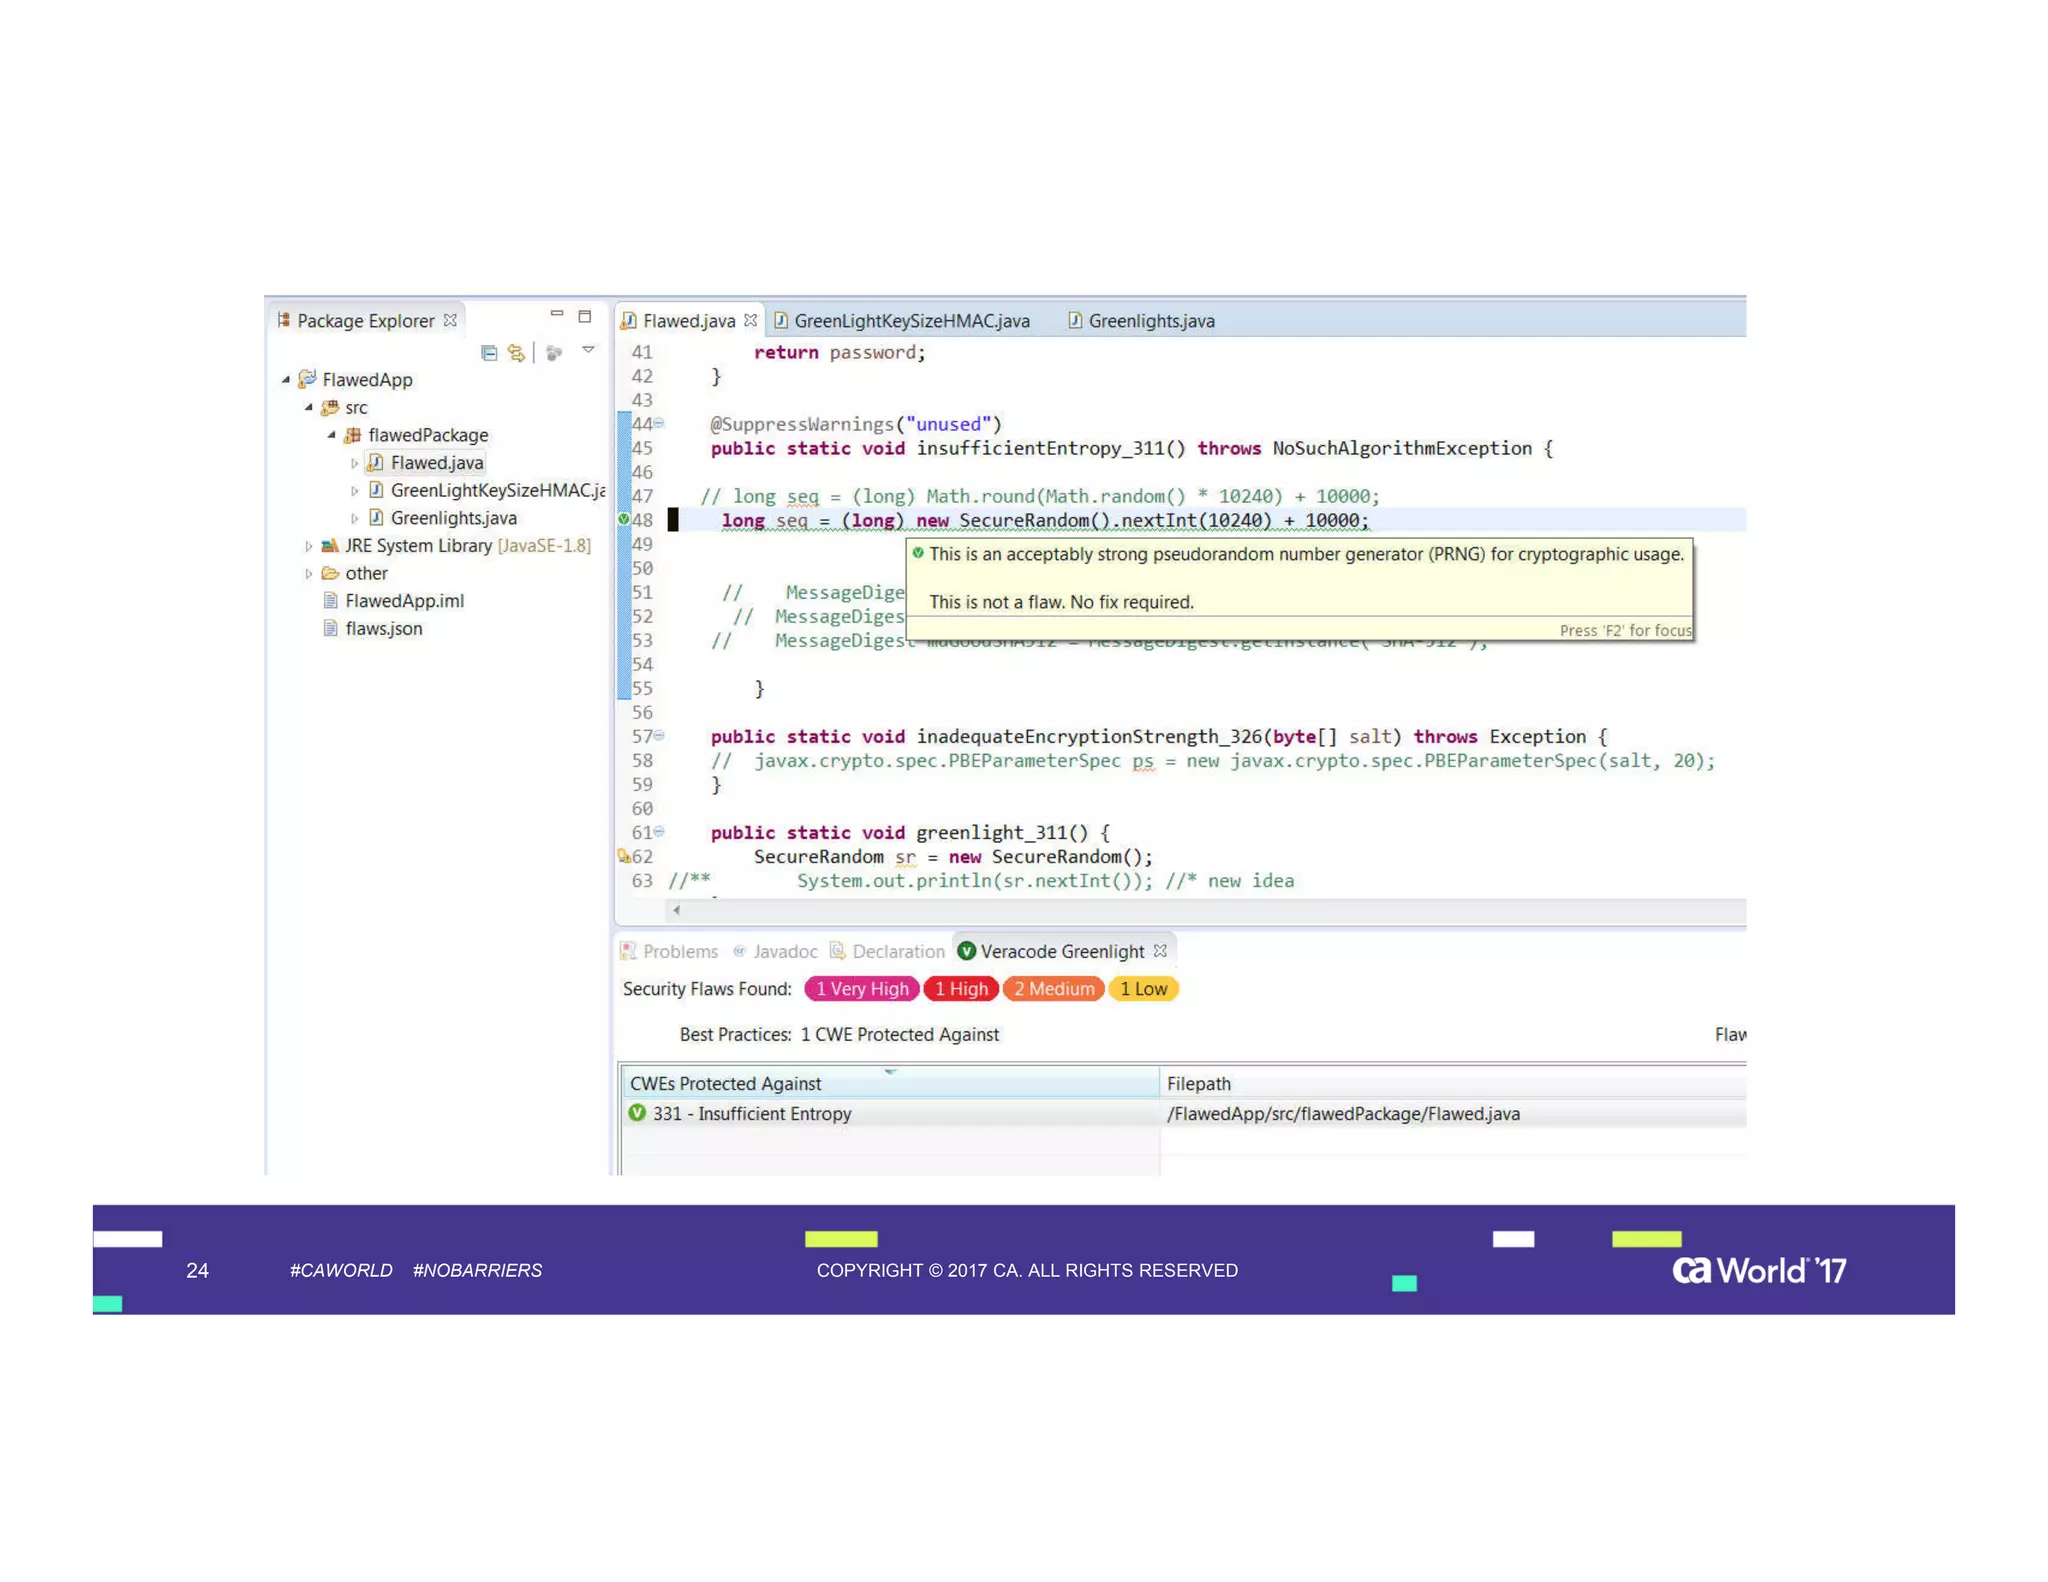Click the '2 Medium' flaw badge
This screenshot has width=2048, height=1582.
pos(1053,989)
